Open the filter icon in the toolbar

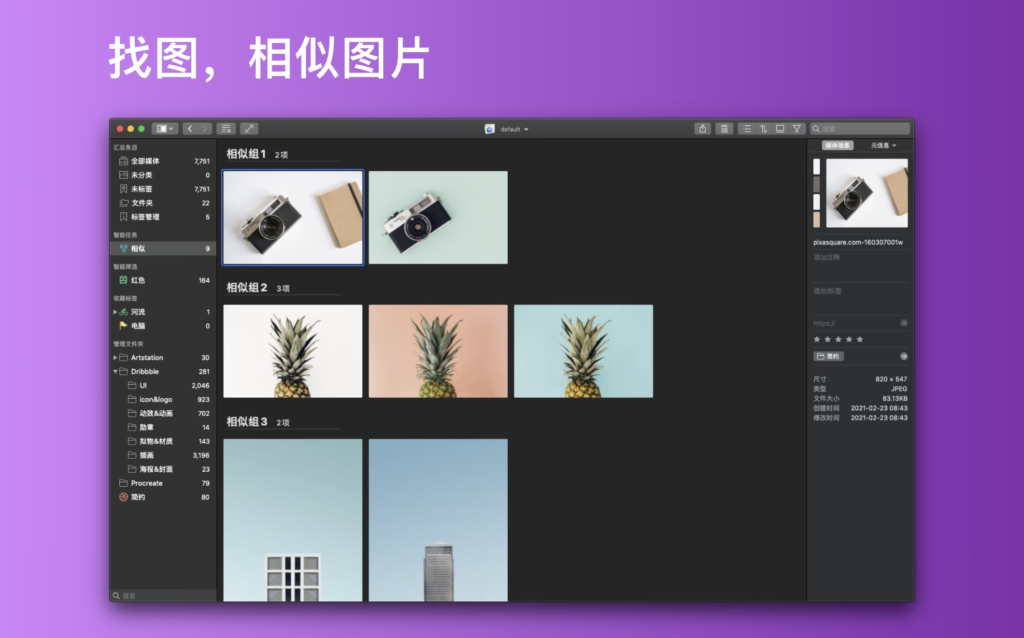click(x=796, y=128)
